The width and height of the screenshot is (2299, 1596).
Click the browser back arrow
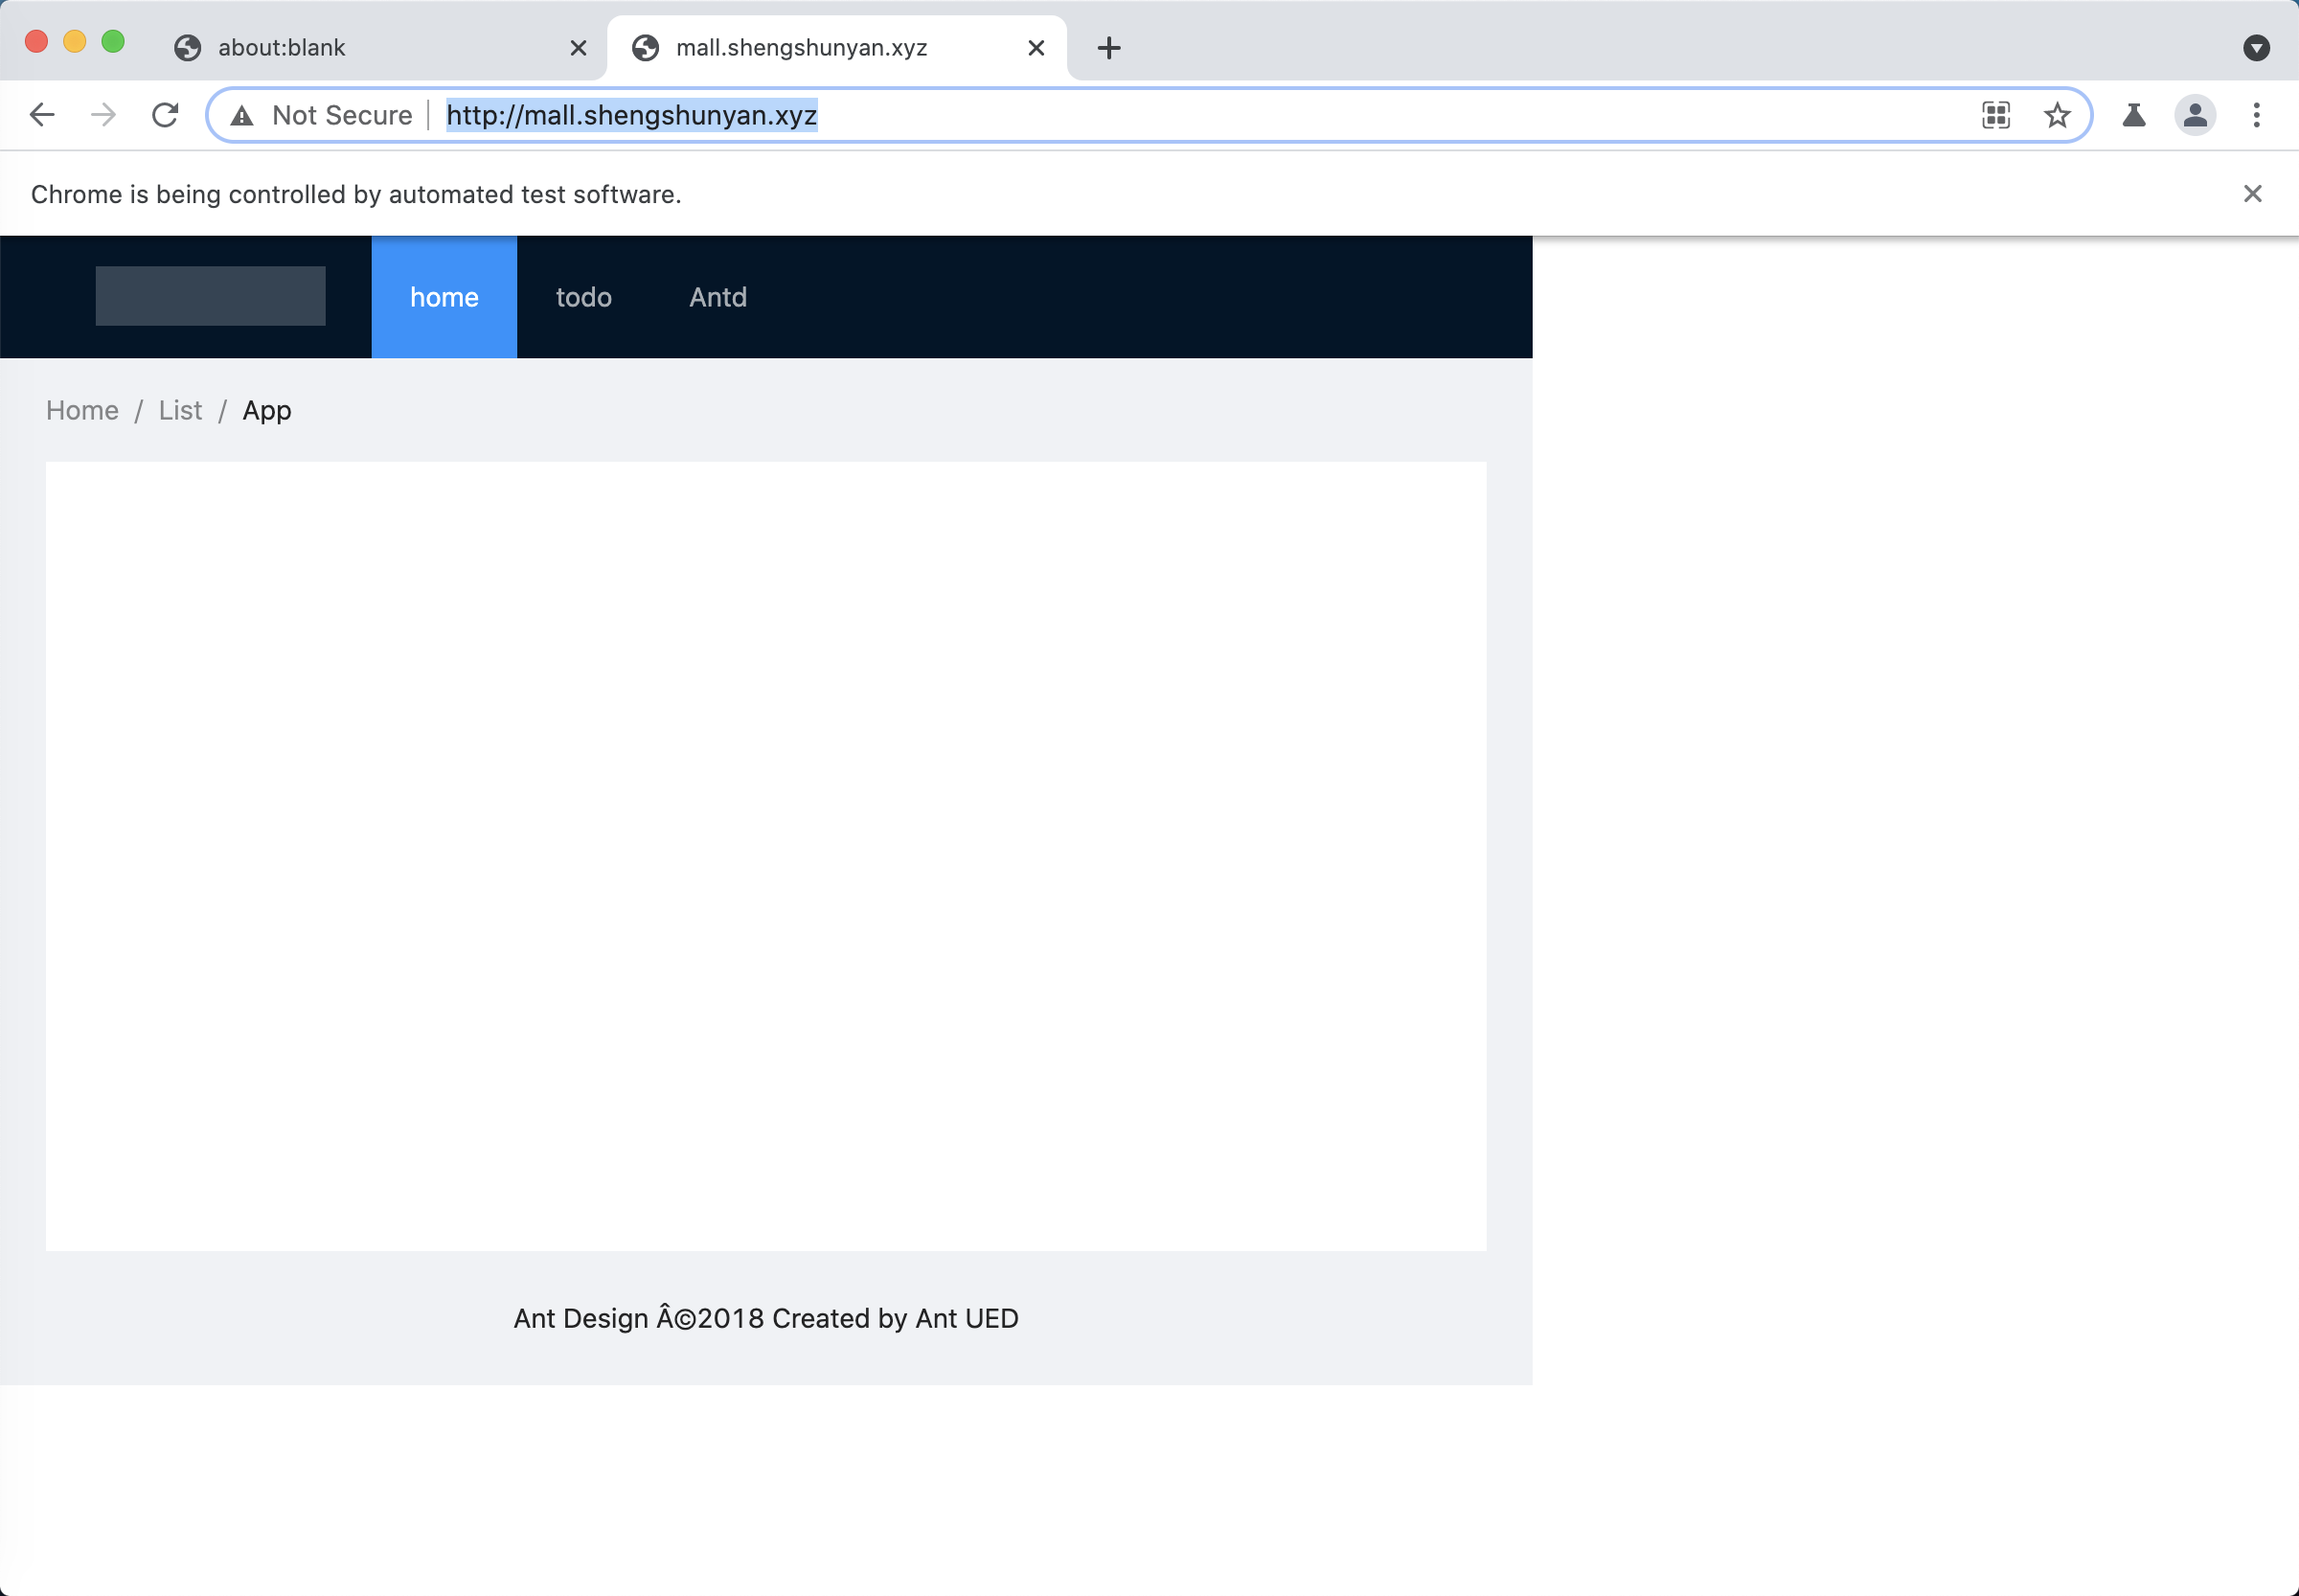pos(42,115)
